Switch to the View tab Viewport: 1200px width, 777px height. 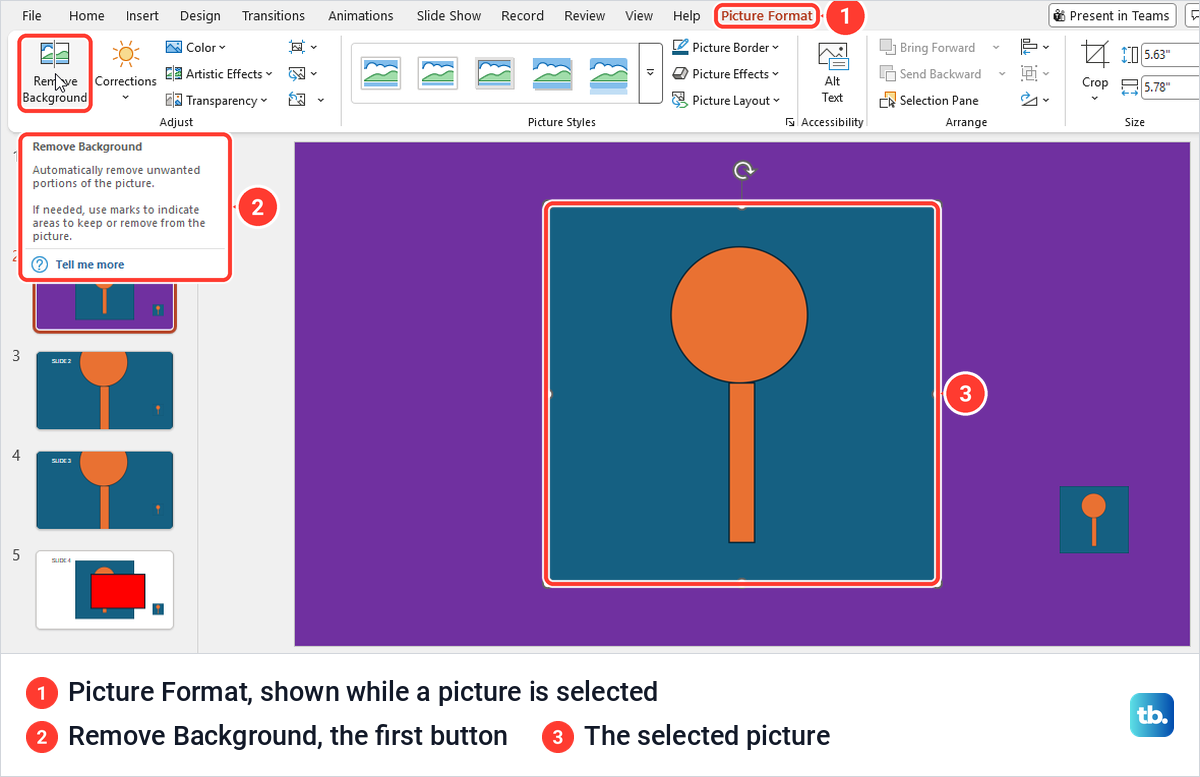point(639,16)
